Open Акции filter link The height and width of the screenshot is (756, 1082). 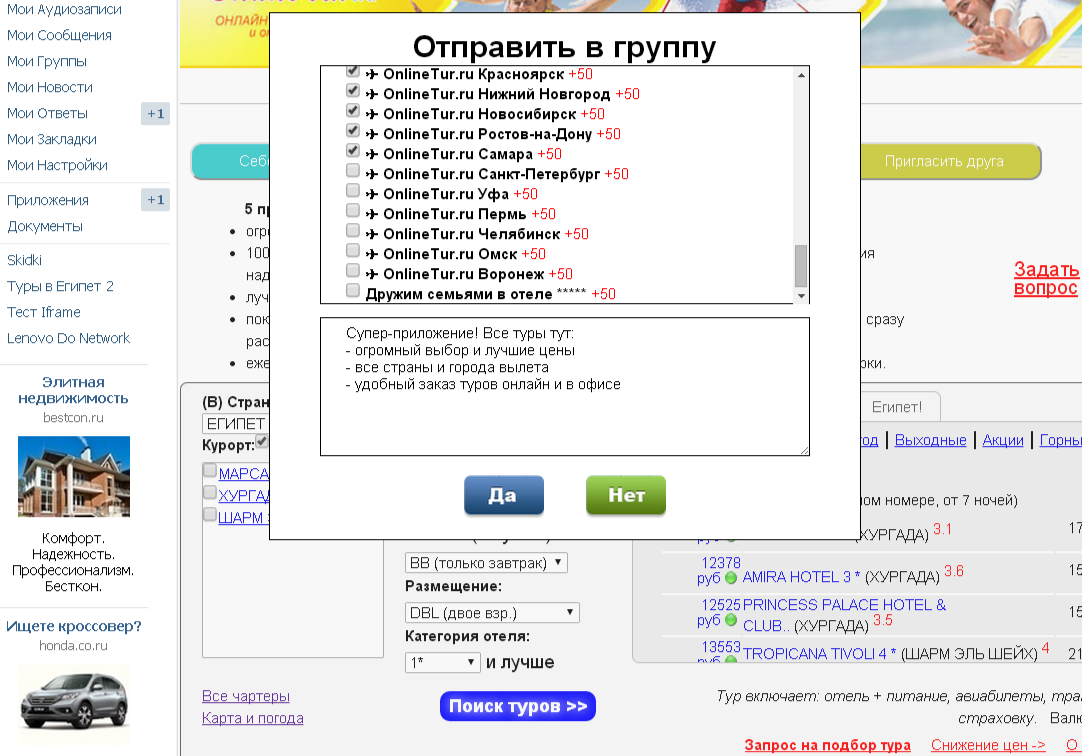click(x=1003, y=440)
